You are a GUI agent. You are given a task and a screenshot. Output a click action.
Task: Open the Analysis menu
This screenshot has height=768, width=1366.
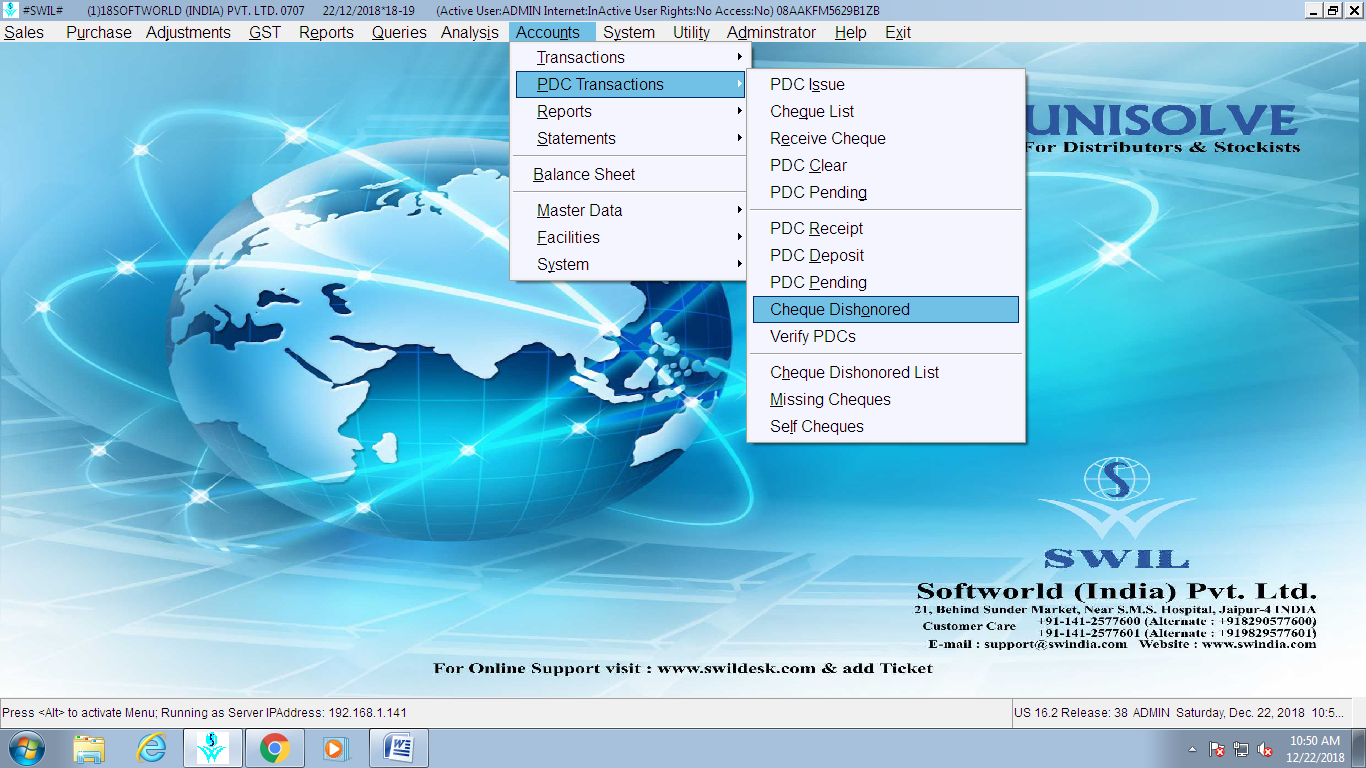pos(470,32)
